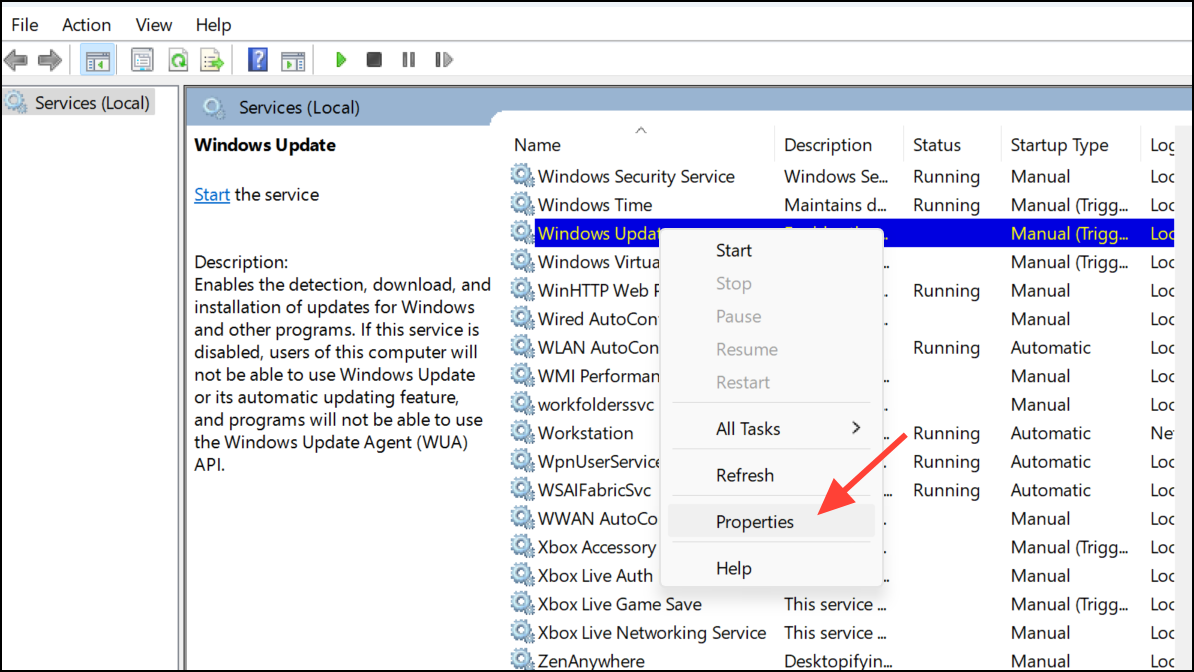
Task: Click the Forward arrow toolbar icon
Action: [49, 59]
